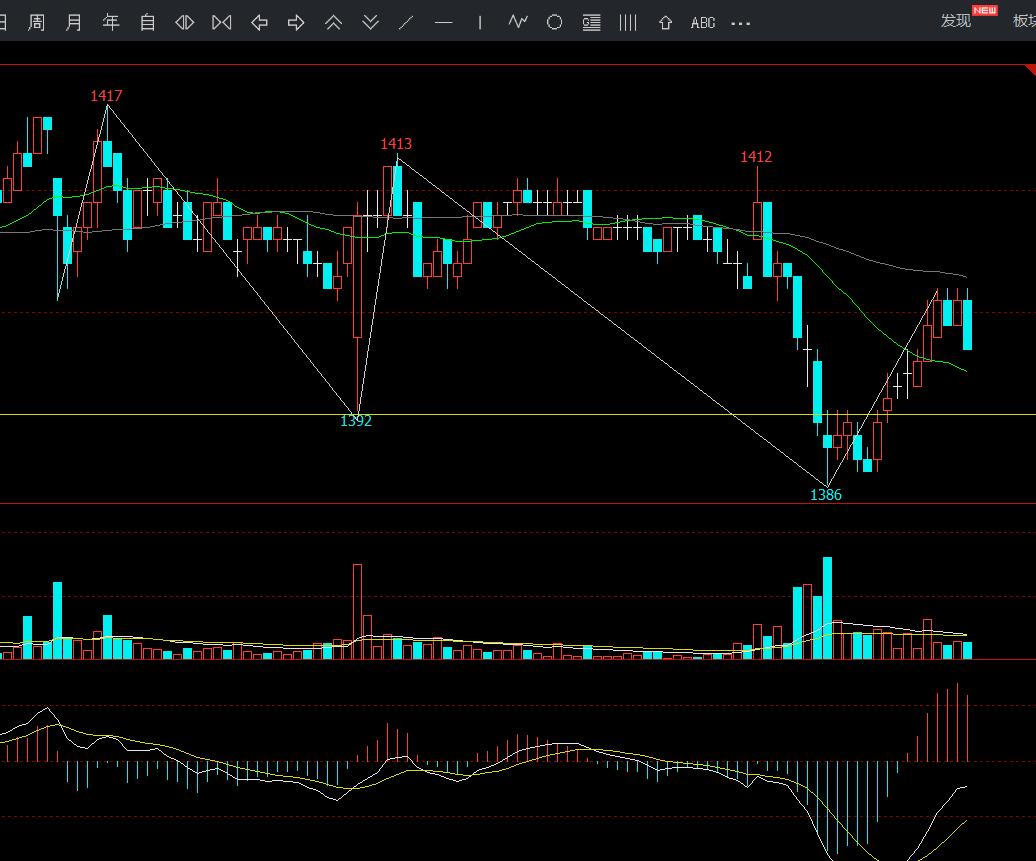The image size is (1036, 861).
Task: Click the left arrow navigation icon
Action: pyautogui.click(x=259, y=22)
